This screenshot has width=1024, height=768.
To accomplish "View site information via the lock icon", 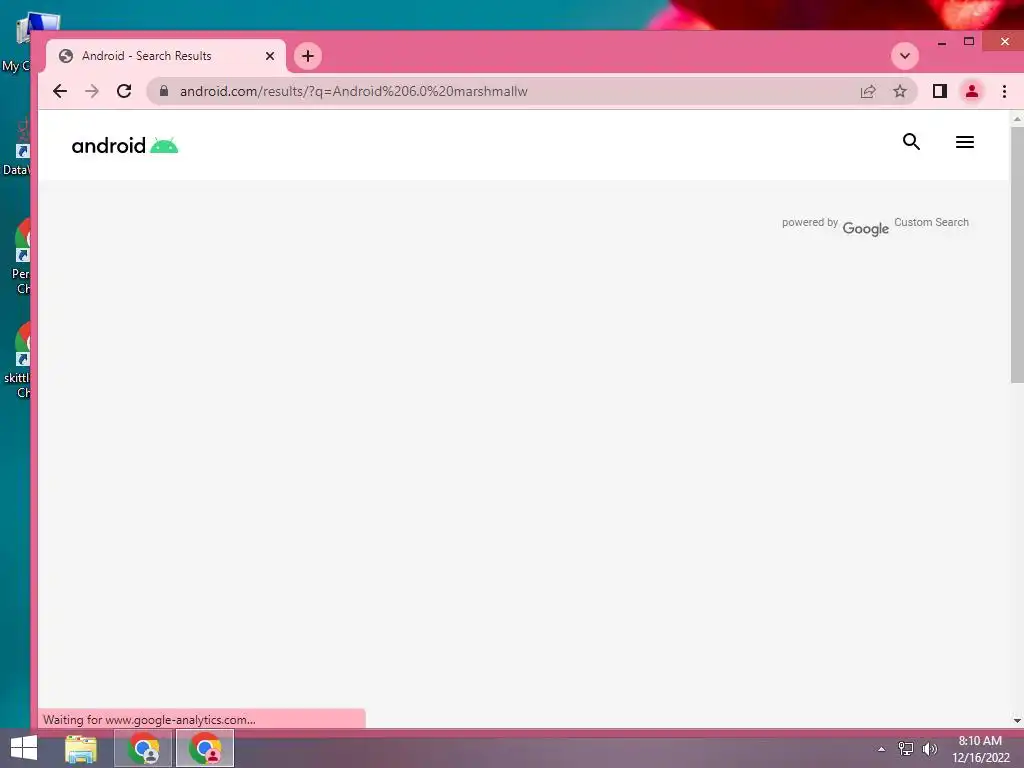I will [x=164, y=91].
